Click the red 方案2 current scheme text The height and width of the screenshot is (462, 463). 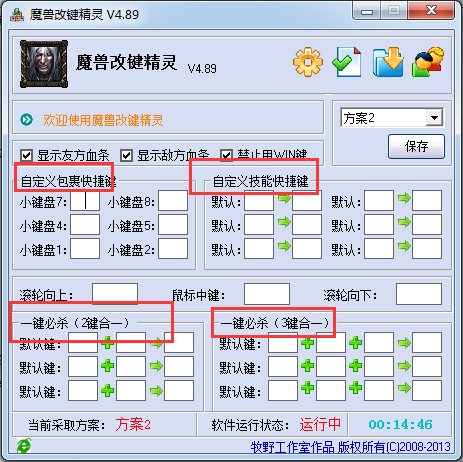click(x=133, y=424)
